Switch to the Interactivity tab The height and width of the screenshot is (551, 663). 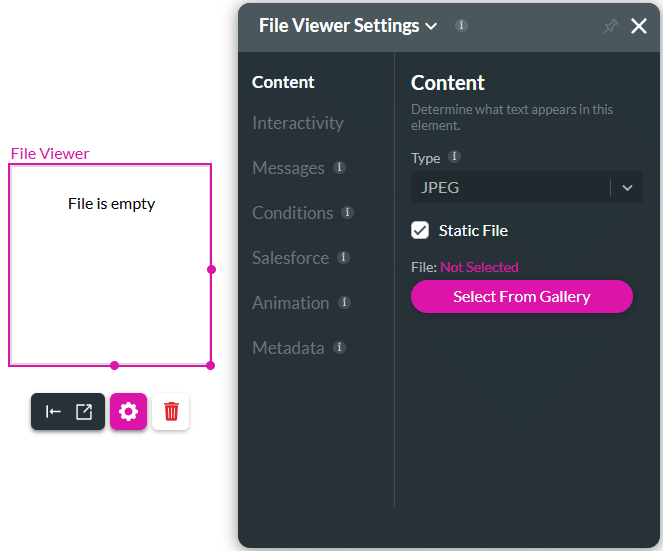coord(298,123)
